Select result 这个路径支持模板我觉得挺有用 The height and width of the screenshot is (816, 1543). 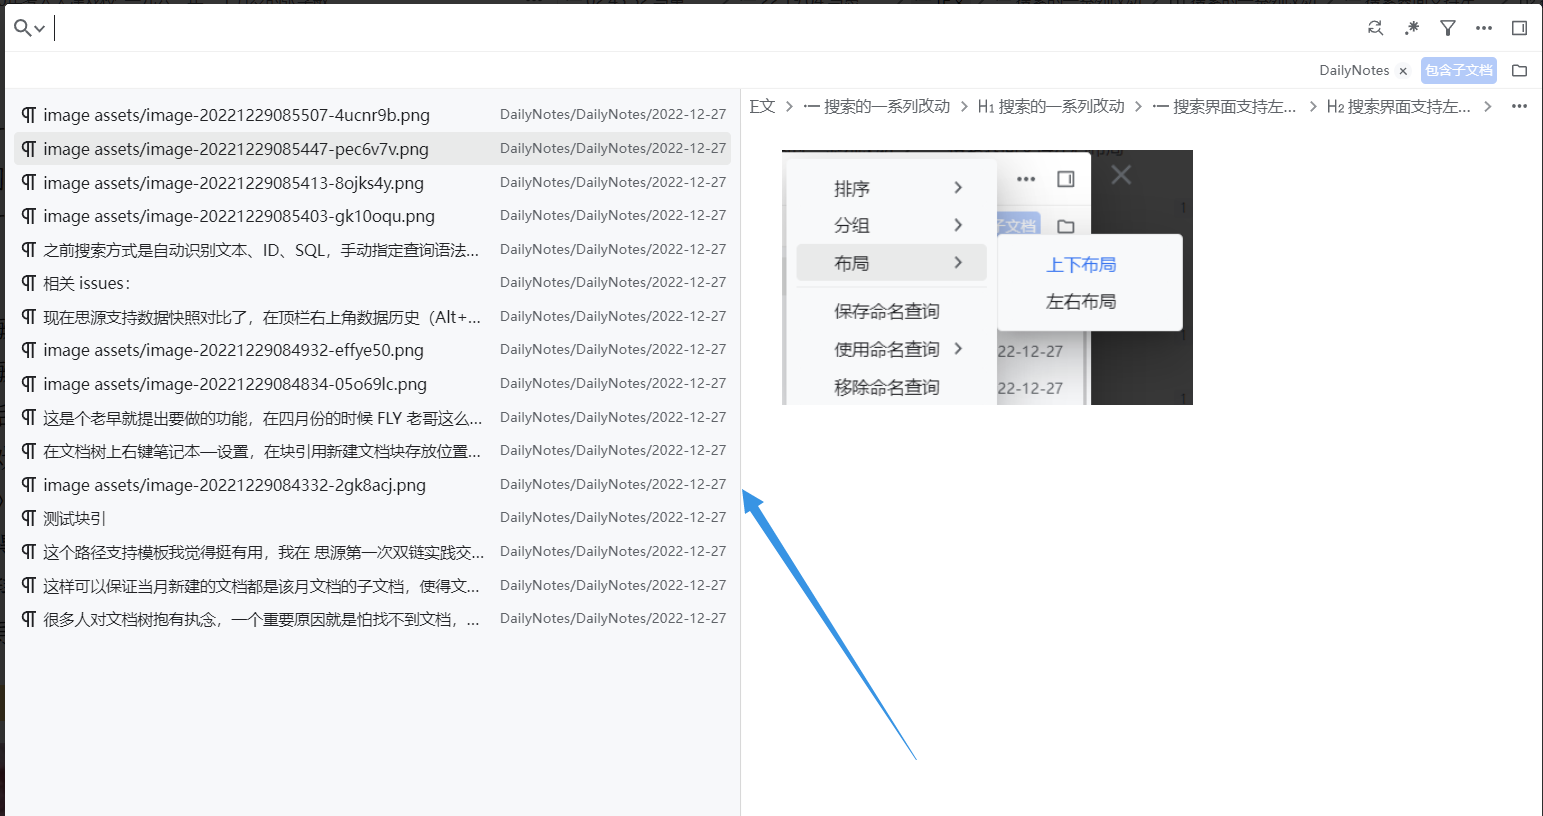tap(372, 552)
